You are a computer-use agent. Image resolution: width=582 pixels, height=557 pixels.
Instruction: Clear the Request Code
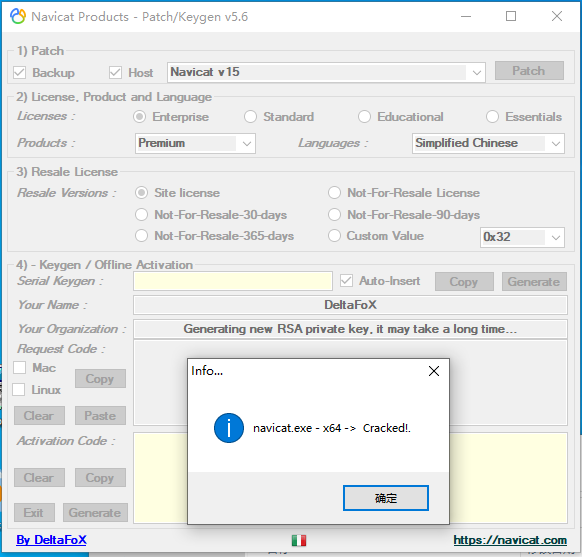(x=39, y=416)
